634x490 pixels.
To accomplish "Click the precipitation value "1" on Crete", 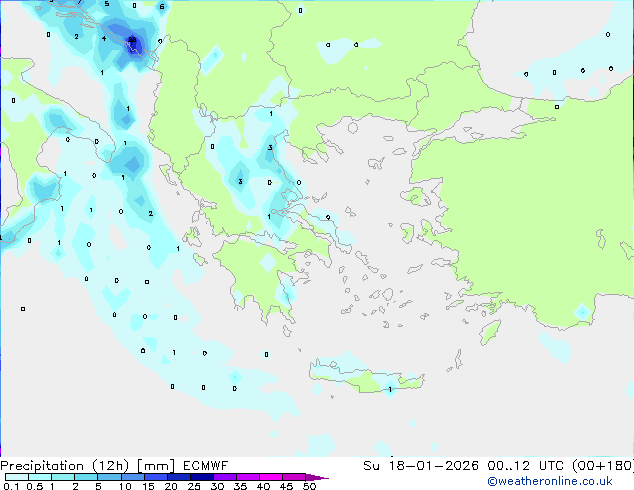I will [390, 390].
